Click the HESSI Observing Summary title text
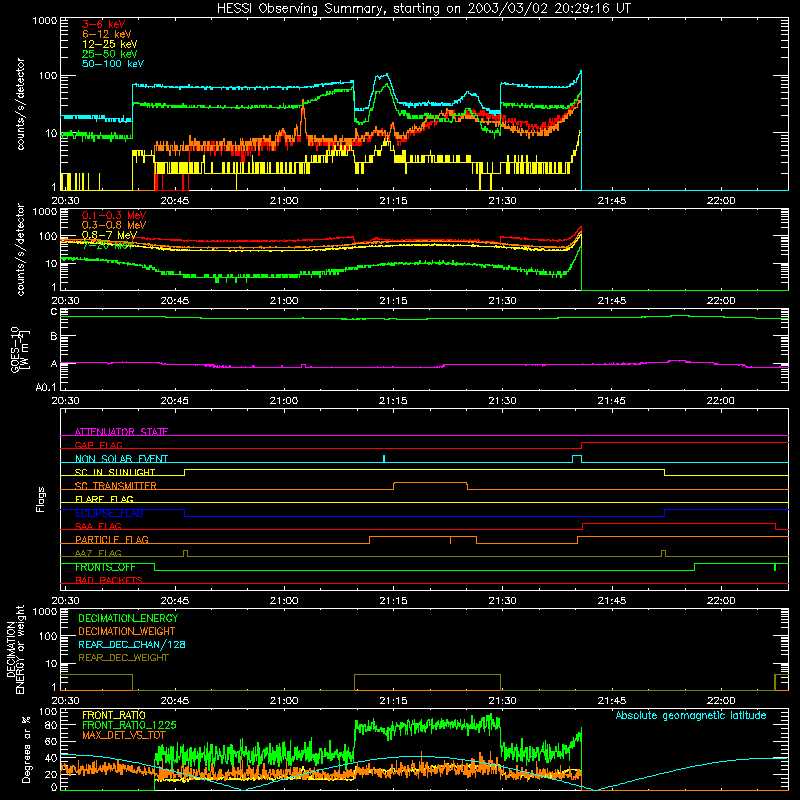Screen dimensions: 800x800 (423, 9)
